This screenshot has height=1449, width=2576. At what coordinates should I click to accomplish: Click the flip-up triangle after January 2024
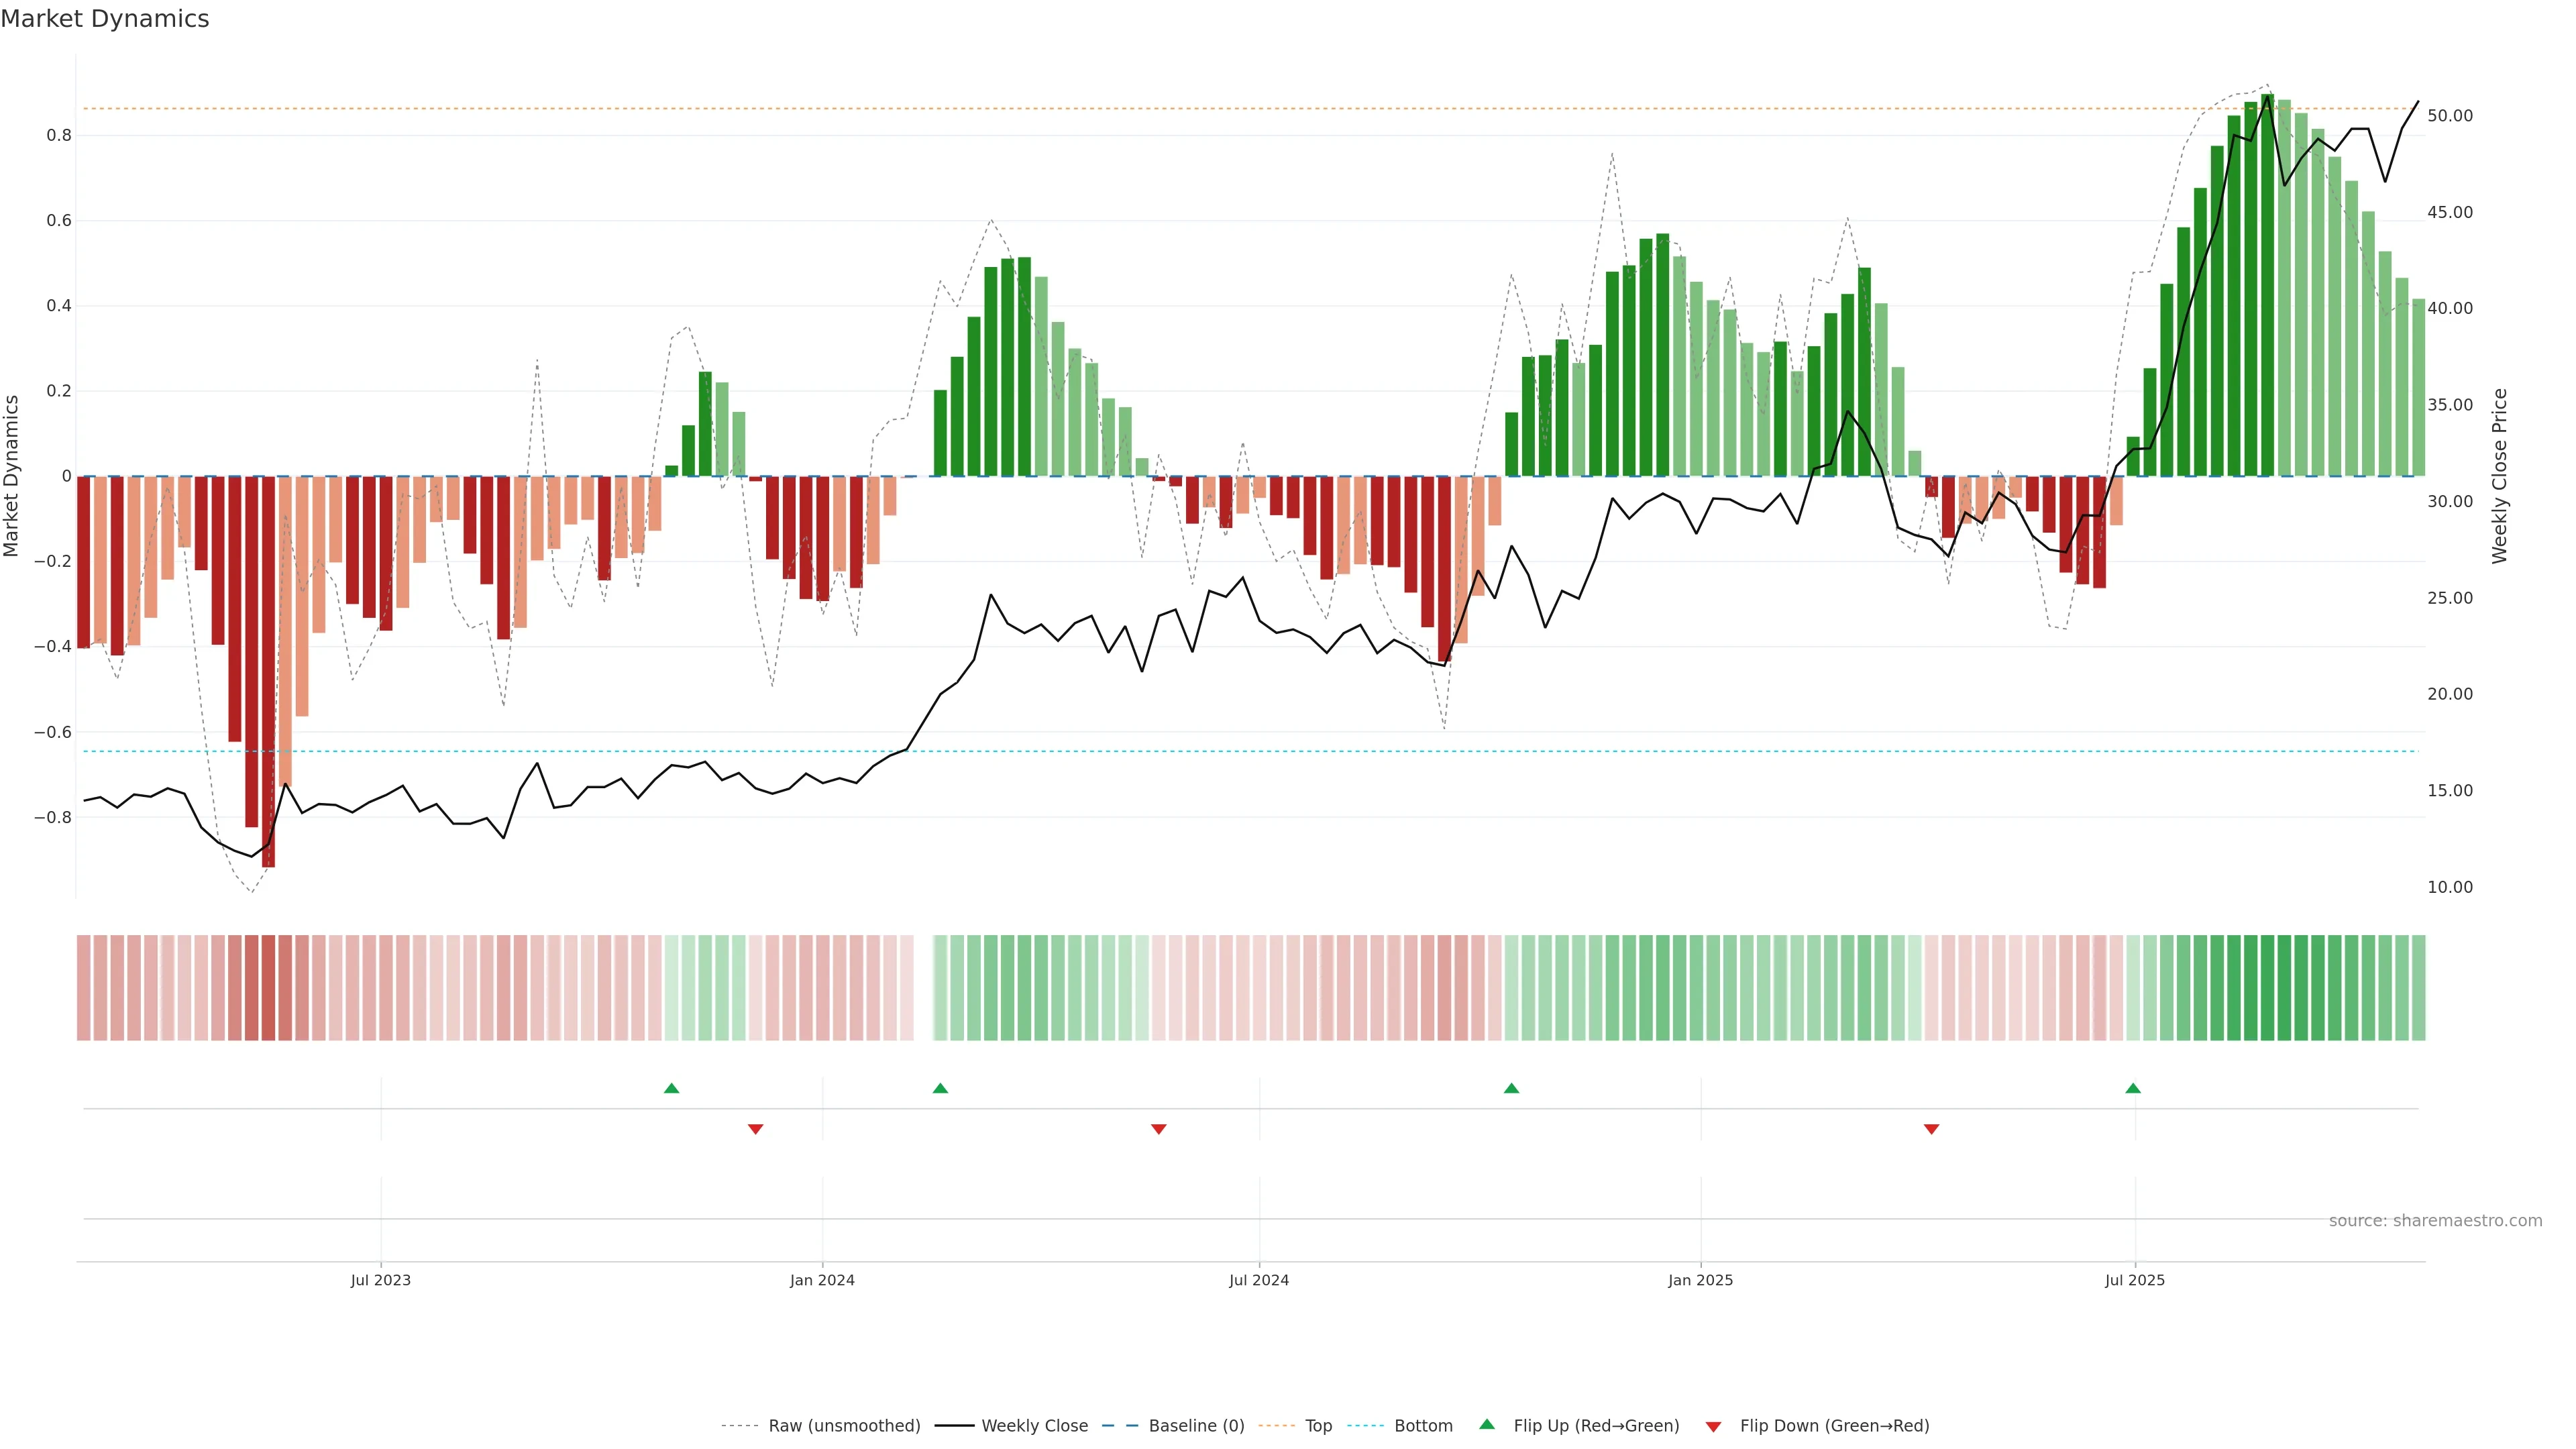(940, 1088)
